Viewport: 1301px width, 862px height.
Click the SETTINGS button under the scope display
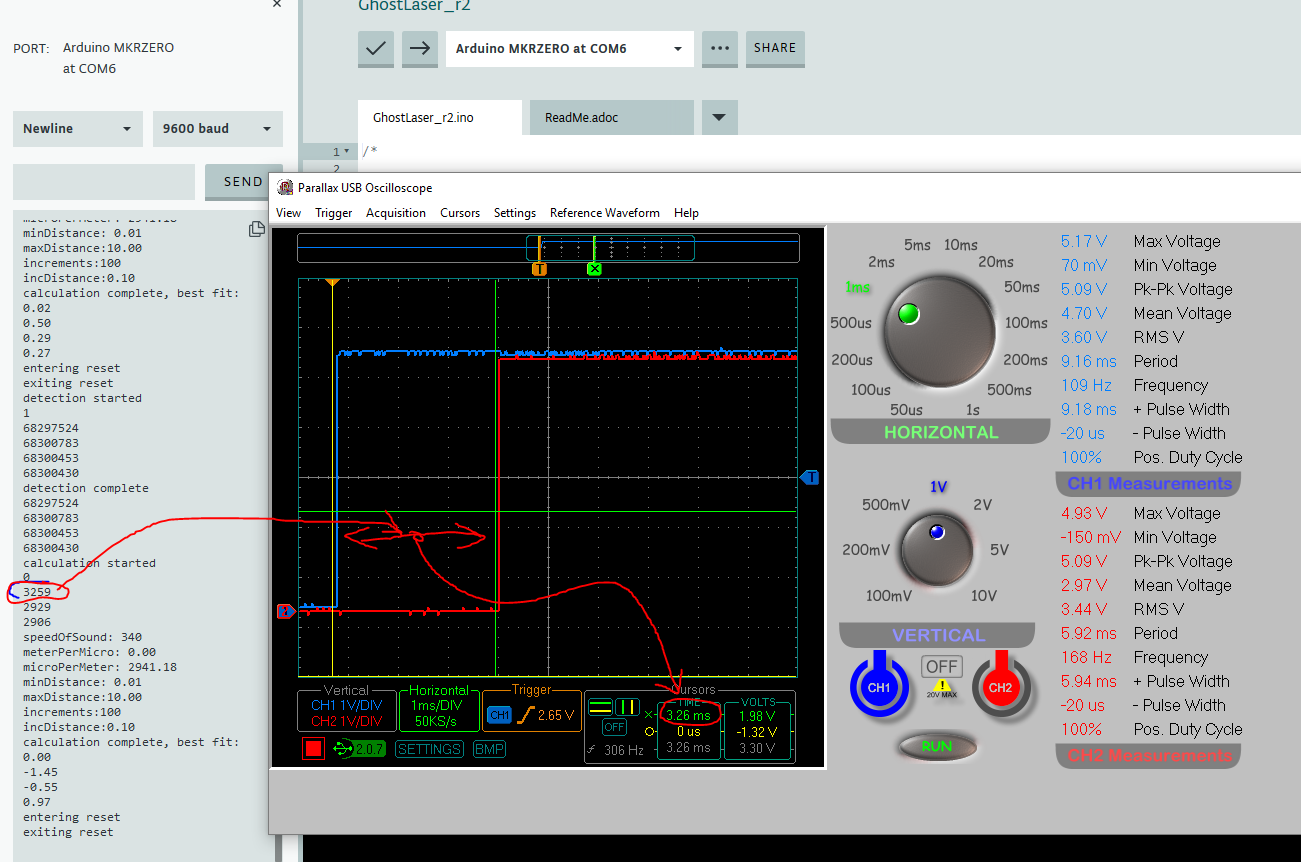[429, 749]
